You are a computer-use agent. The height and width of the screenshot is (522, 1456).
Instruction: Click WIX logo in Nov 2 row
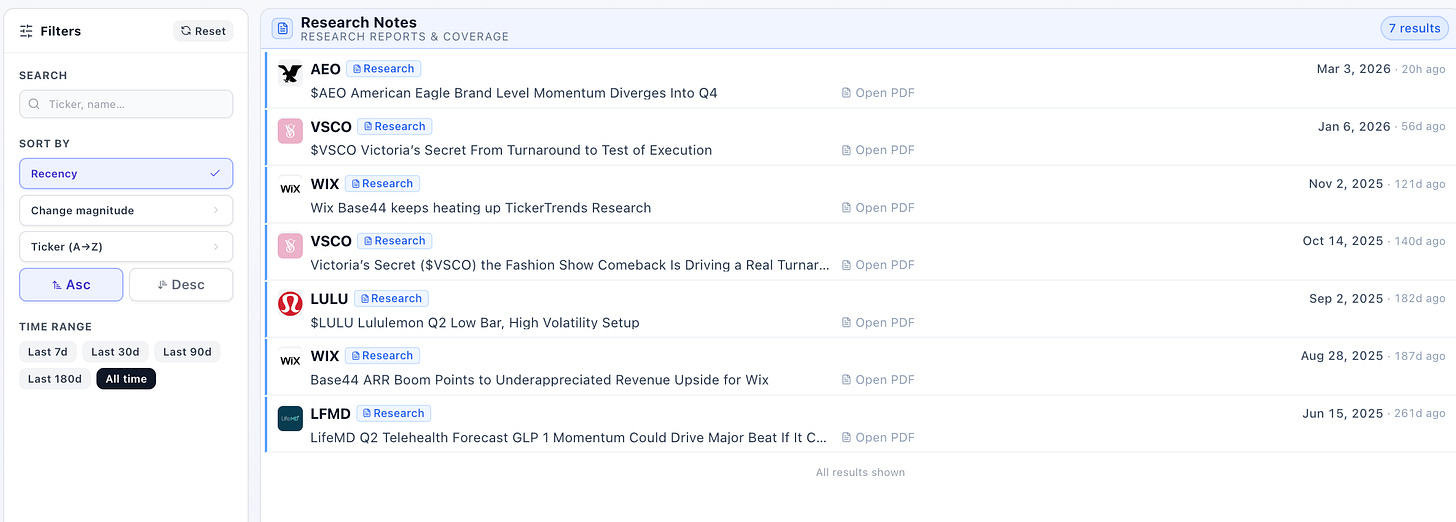290,188
